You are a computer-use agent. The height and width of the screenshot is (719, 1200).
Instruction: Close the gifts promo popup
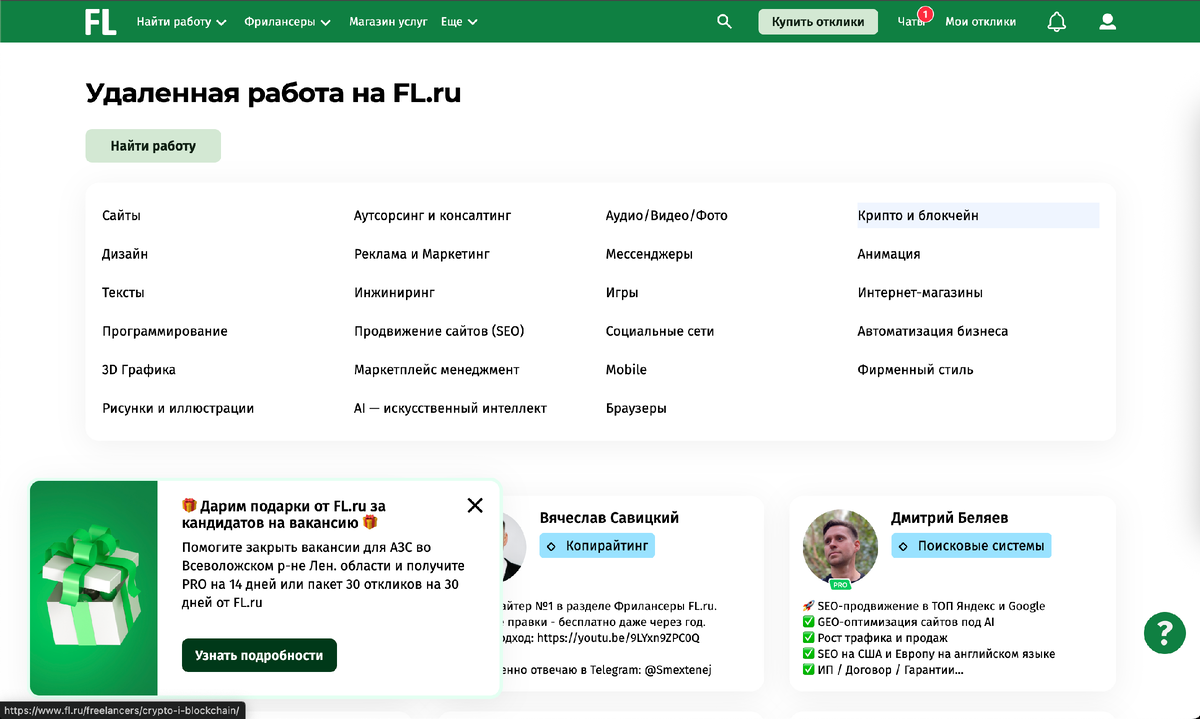click(475, 505)
